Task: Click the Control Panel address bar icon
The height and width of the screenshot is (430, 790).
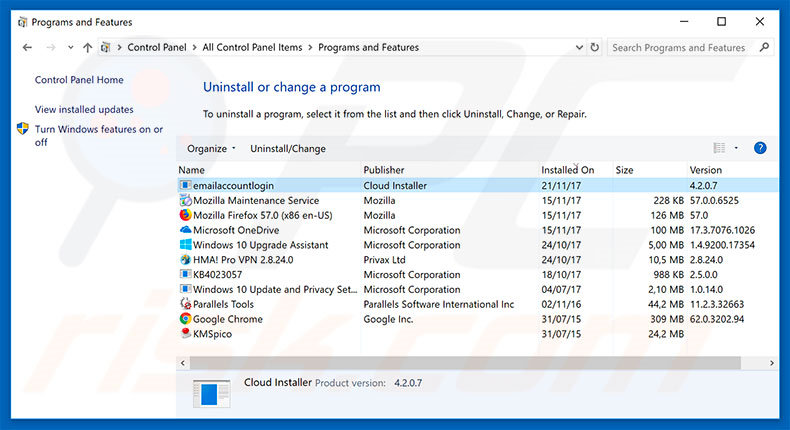Action: point(105,47)
